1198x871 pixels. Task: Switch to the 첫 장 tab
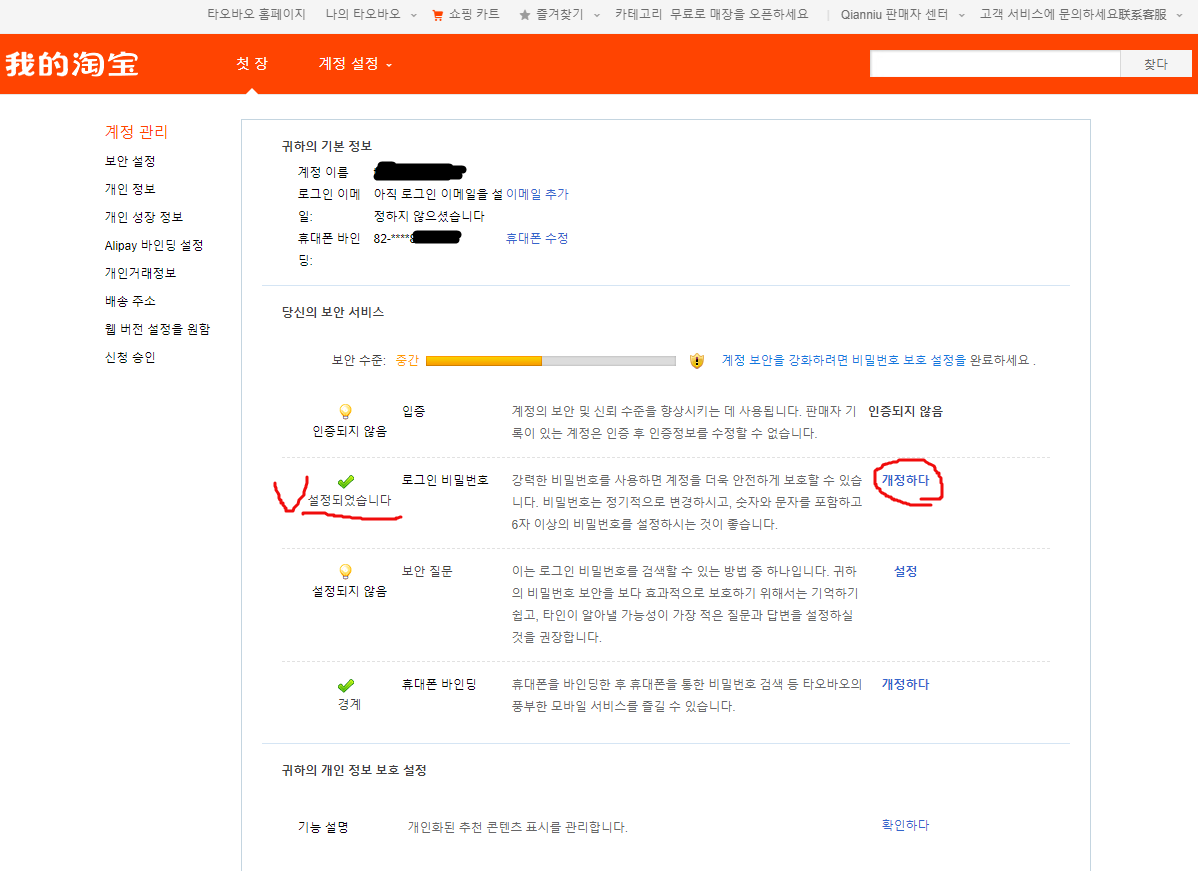pyautogui.click(x=251, y=63)
